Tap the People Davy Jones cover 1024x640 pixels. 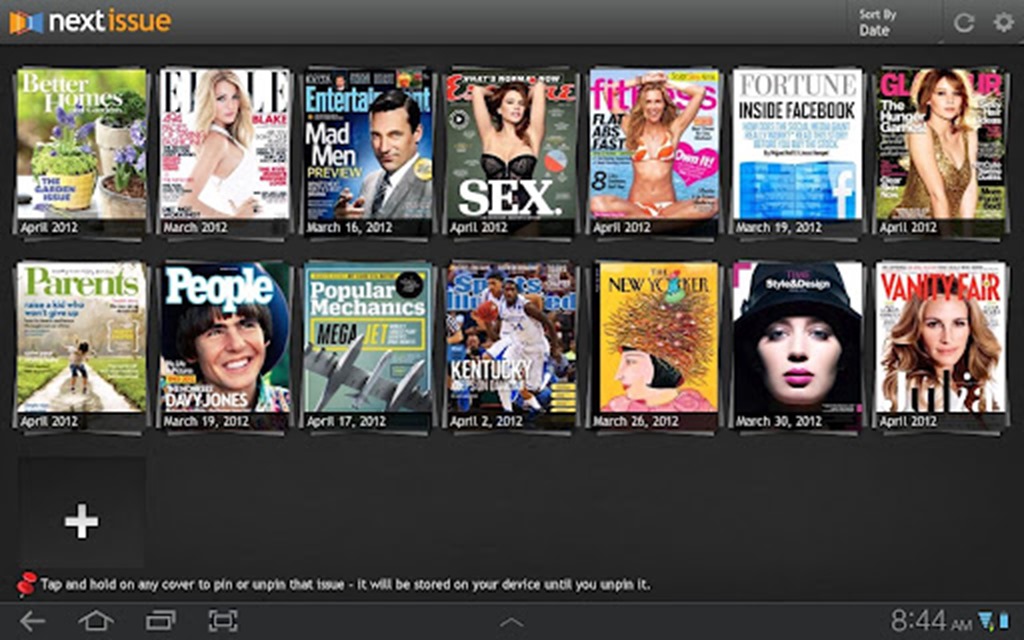[x=225, y=338]
